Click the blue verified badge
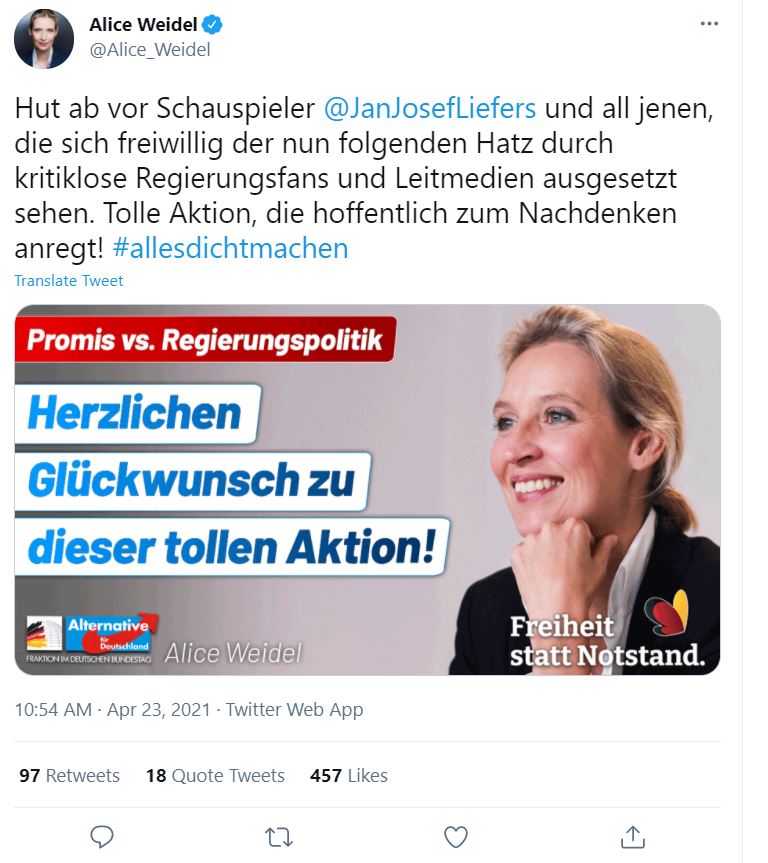Viewport: 768px width, 863px height. point(213,25)
